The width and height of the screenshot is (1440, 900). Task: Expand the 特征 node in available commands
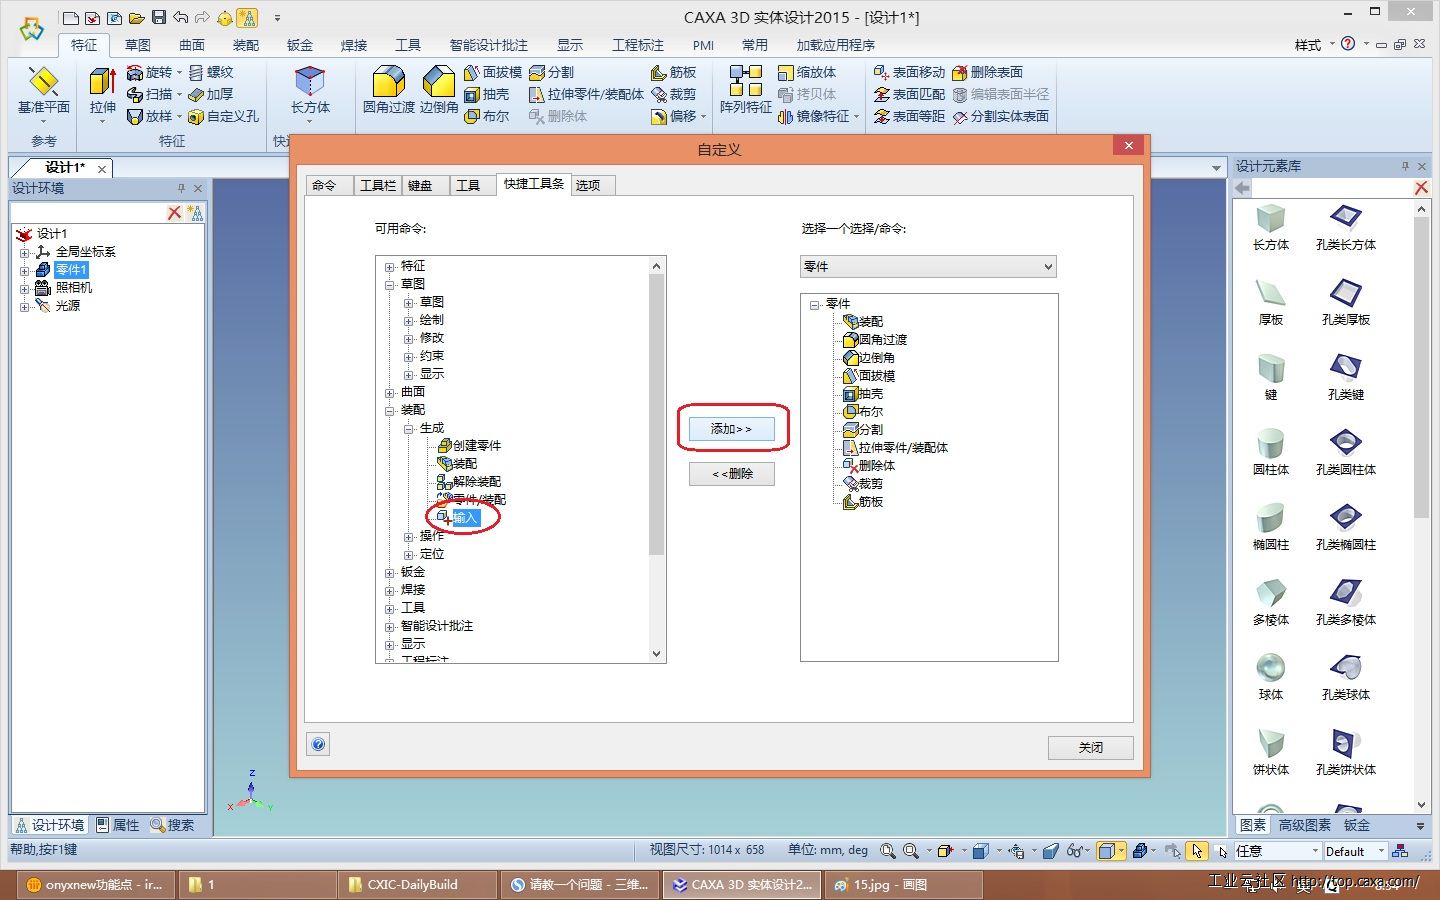pyautogui.click(x=390, y=266)
